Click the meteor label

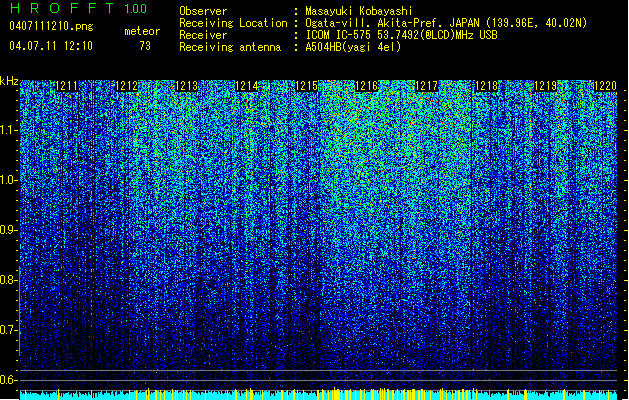click(x=142, y=31)
